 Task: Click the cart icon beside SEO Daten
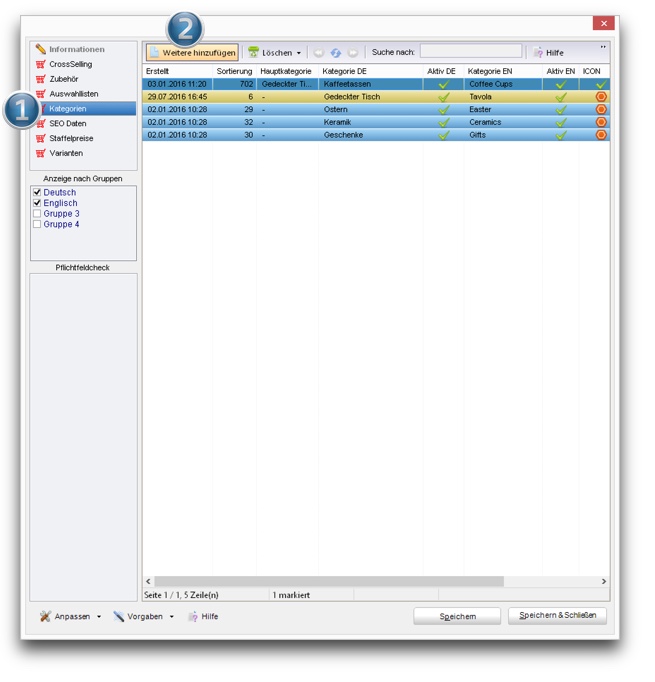pos(40,124)
